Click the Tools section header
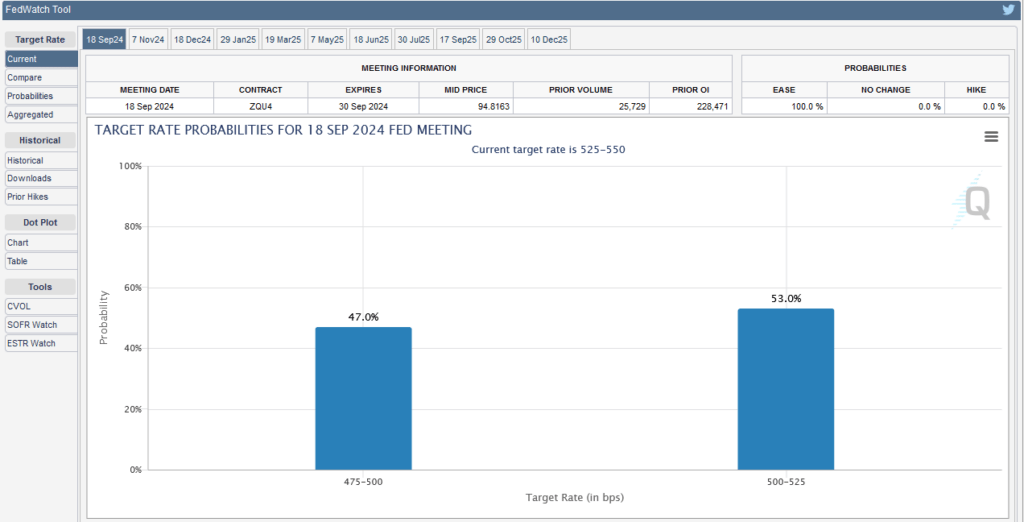The image size is (1024, 522). click(x=40, y=286)
